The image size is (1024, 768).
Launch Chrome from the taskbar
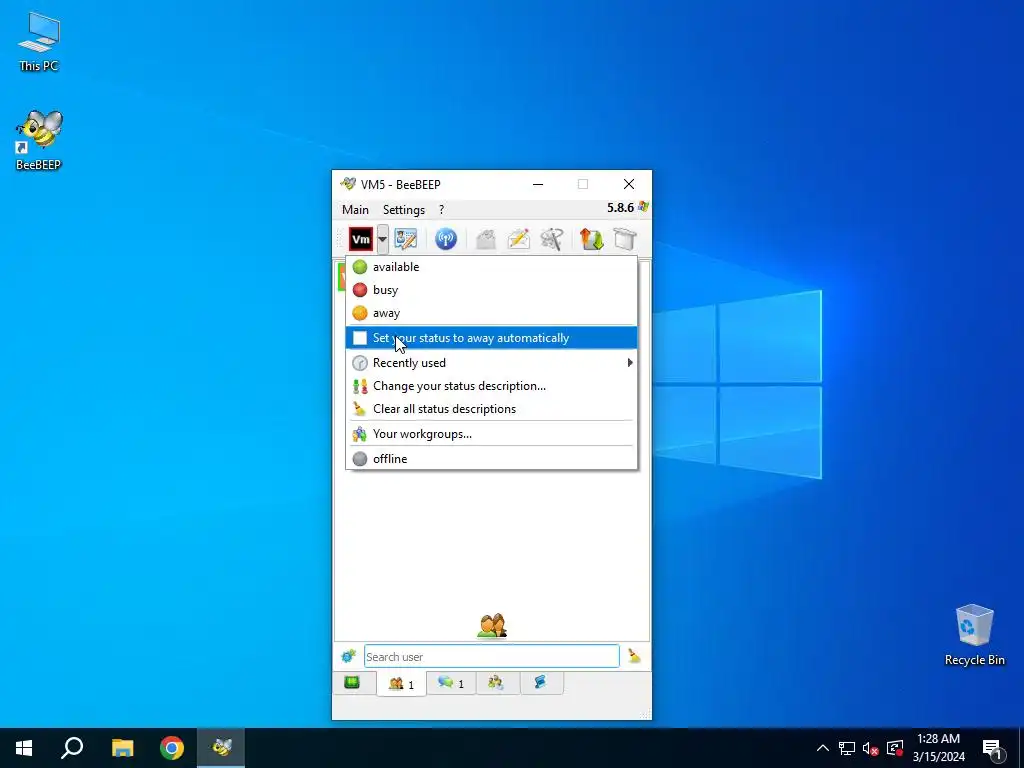172,748
